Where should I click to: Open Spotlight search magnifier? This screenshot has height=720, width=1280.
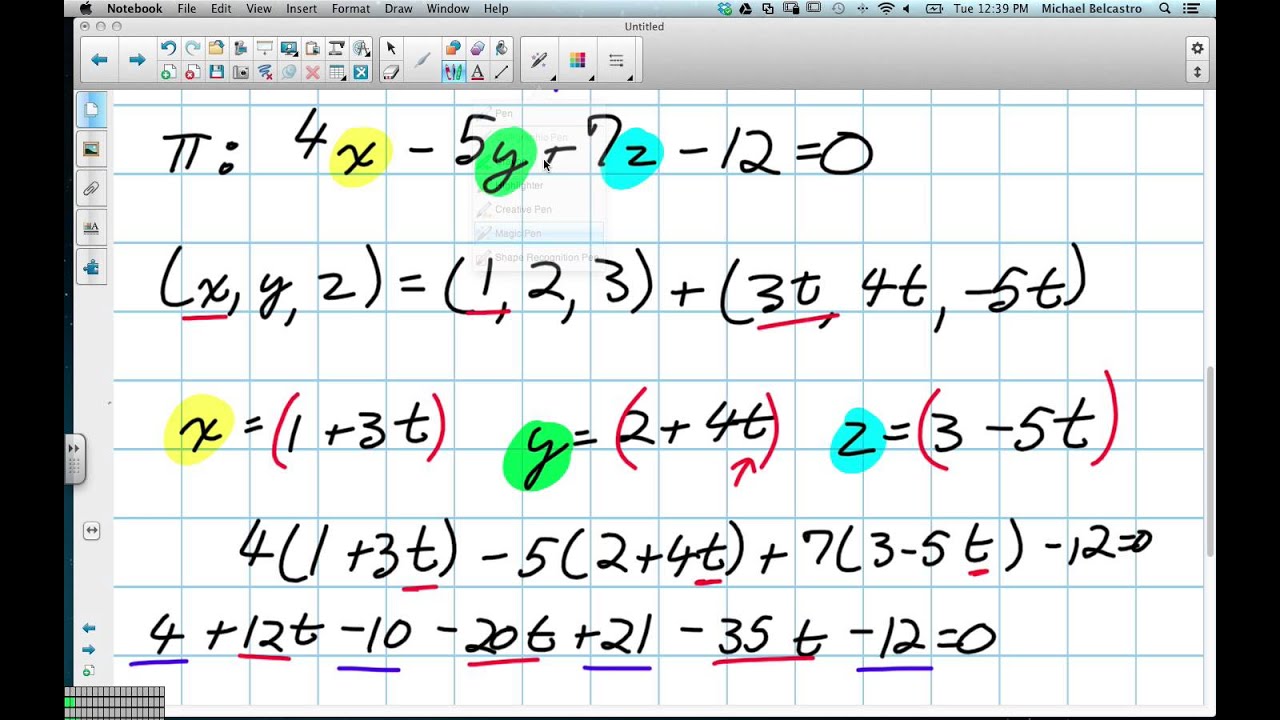(1165, 9)
